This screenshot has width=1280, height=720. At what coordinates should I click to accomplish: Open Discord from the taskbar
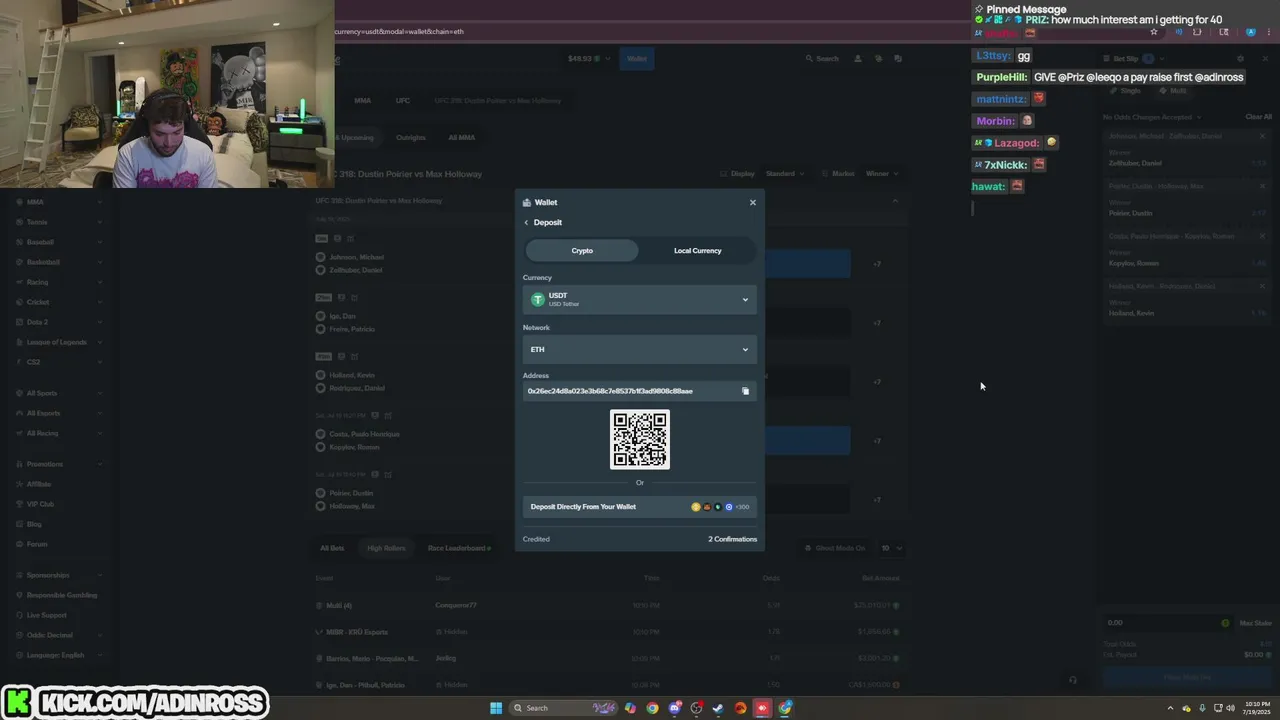[x=675, y=708]
